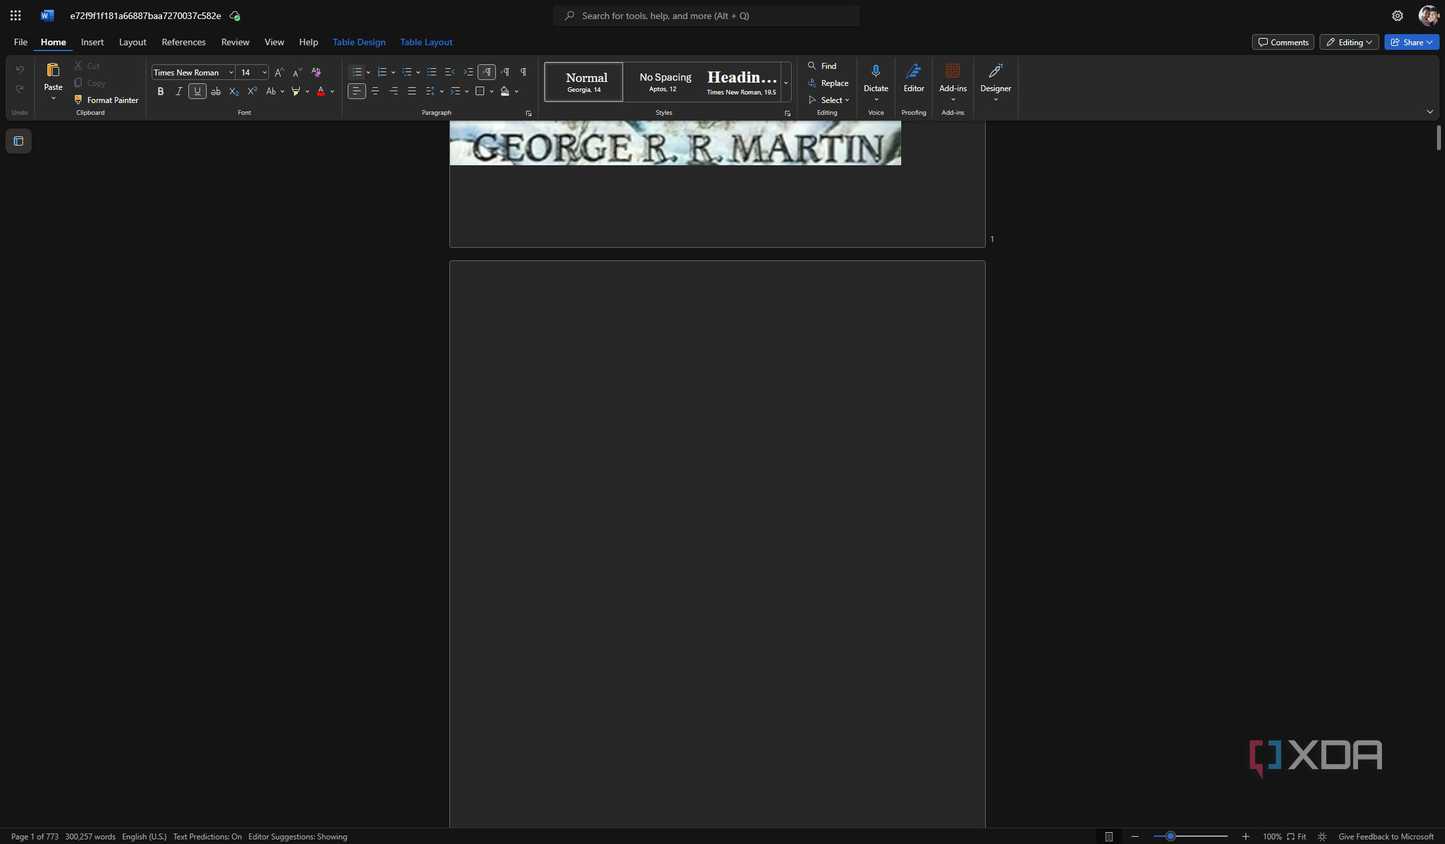This screenshot has height=844, width=1445.
Task: Open Editor Suggestions: Showing status
Action: tap(298, 837)
